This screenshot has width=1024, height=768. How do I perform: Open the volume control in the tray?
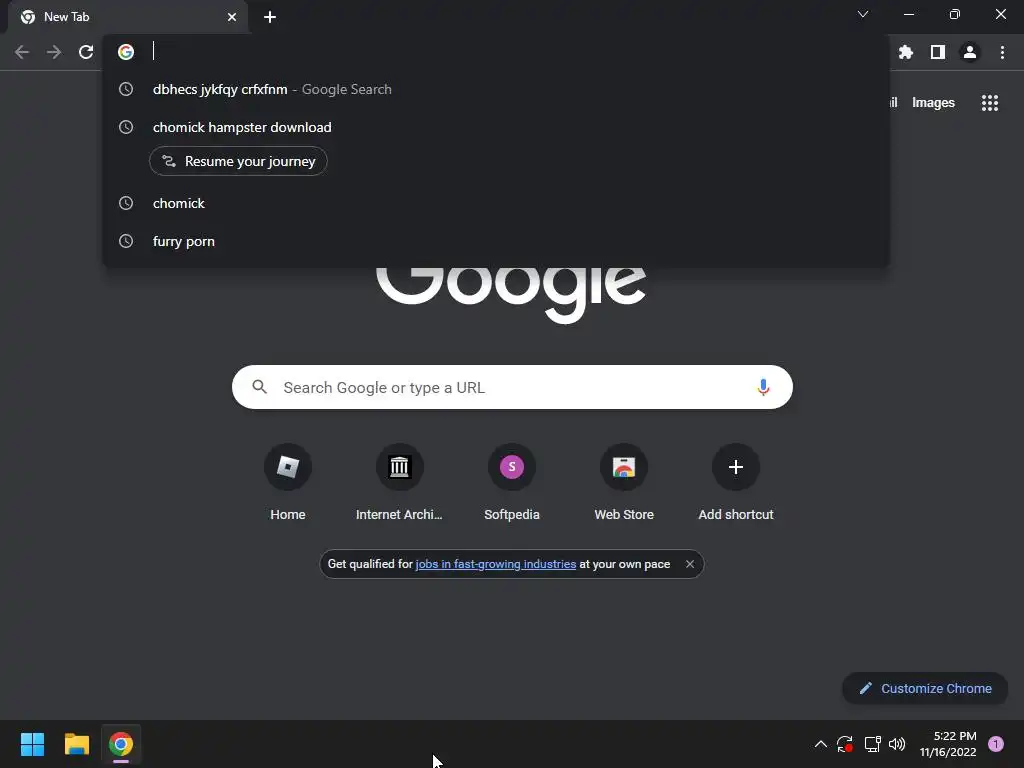[897, 744]
